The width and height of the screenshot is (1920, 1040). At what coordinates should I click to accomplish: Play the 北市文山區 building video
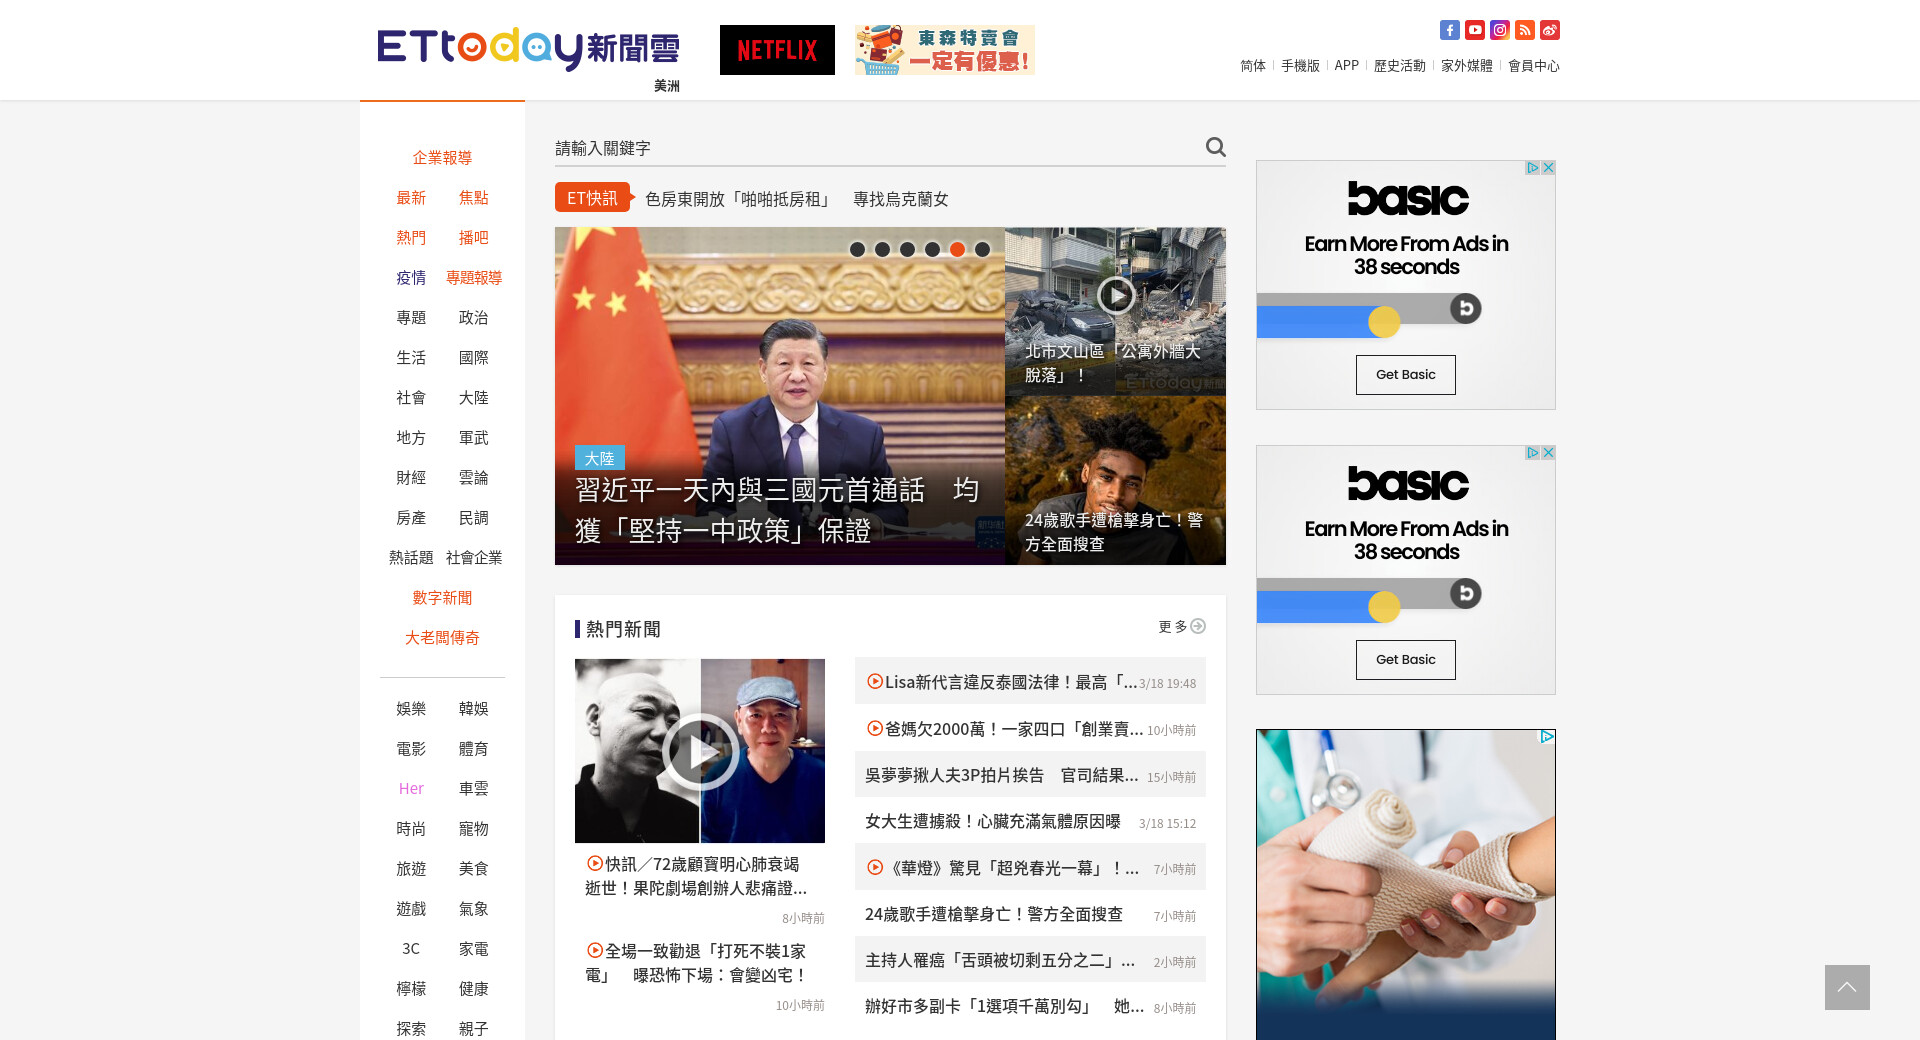1116,295
